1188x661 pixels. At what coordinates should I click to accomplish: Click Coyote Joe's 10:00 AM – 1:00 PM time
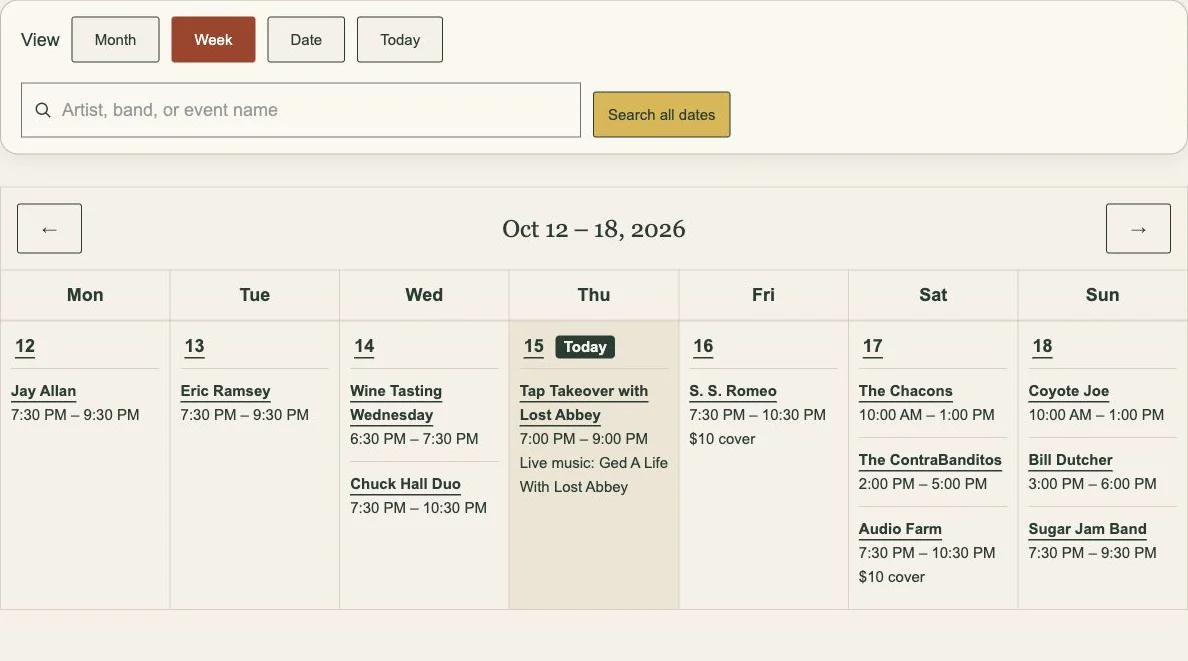[1096, 415]
